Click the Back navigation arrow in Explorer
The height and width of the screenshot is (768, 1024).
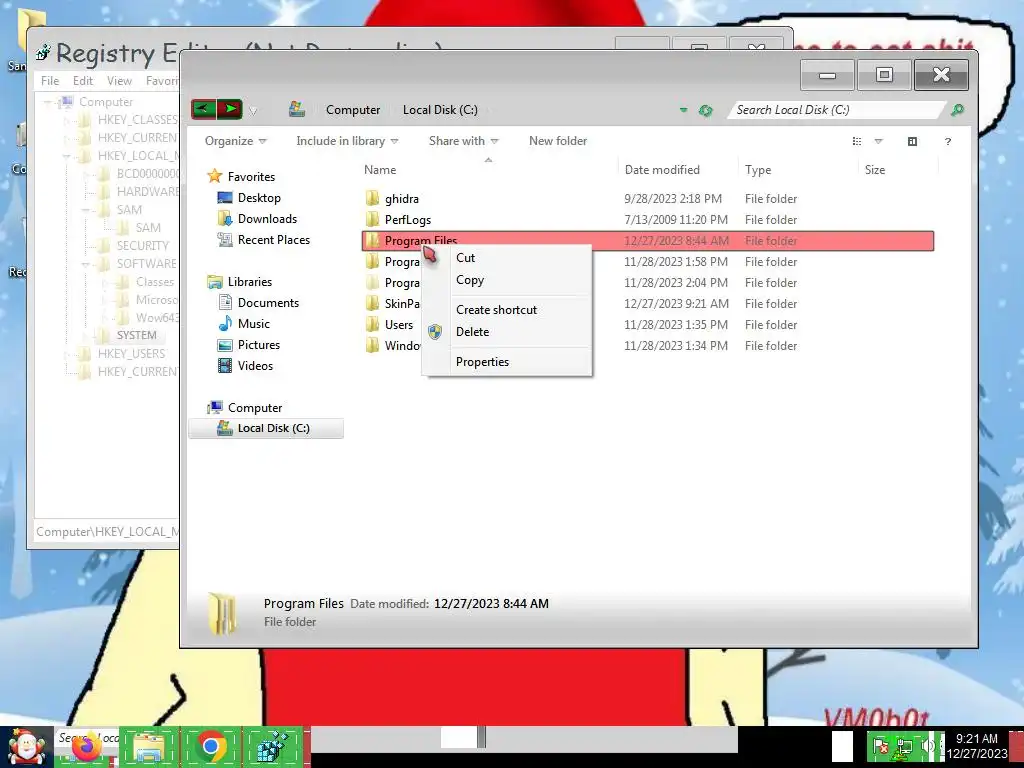(204, 109)
